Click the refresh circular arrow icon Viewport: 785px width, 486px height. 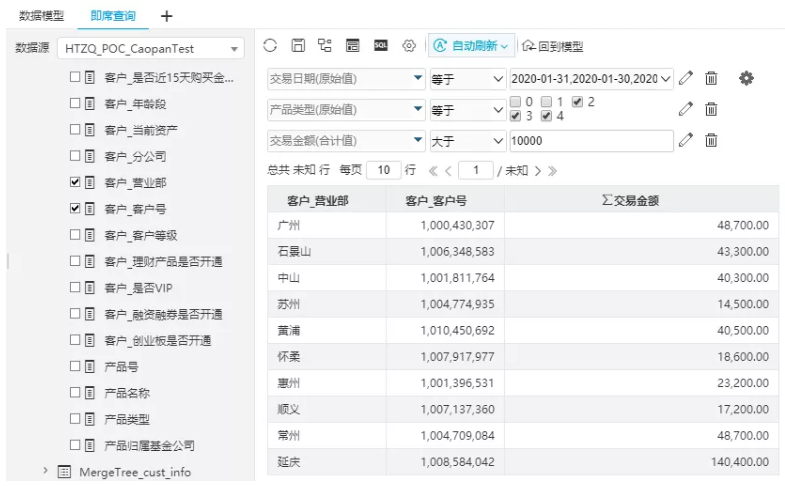coord(270,46)
